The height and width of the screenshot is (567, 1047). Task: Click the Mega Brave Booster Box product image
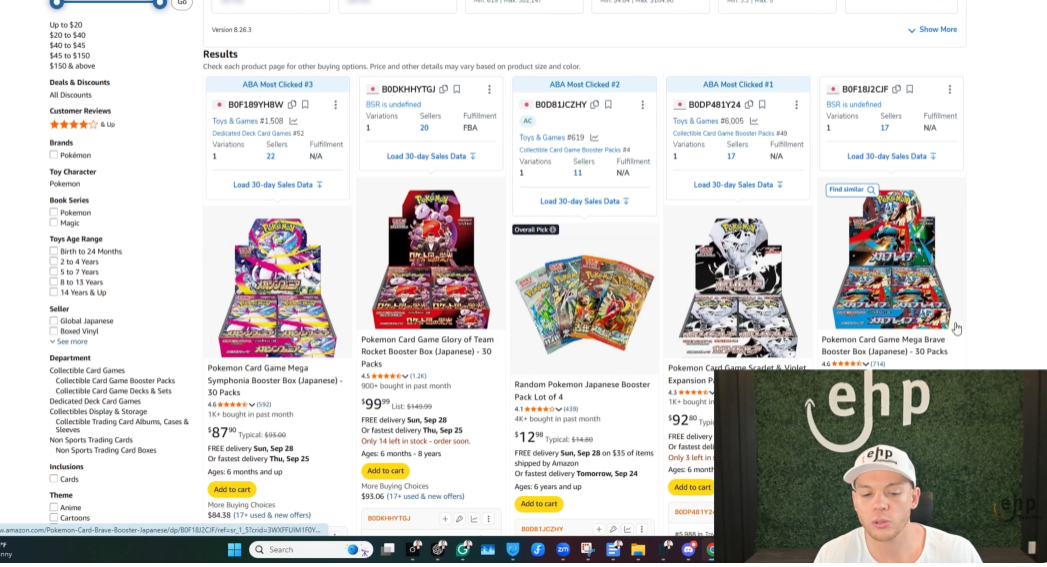[x=891, y=258]
